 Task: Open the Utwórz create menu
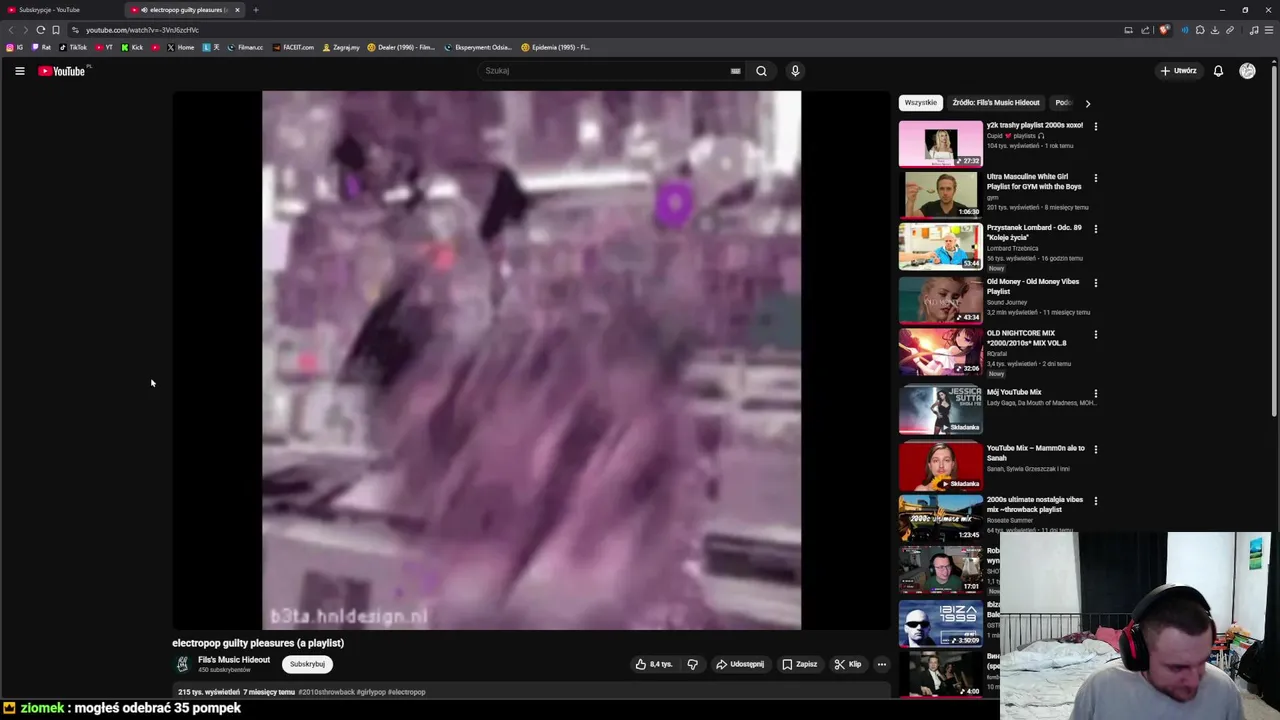(1178, 71)
